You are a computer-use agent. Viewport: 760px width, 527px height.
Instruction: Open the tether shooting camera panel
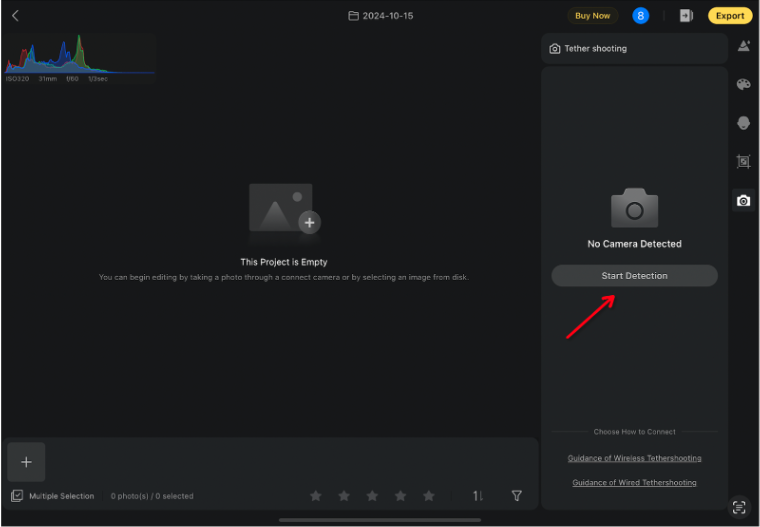pyautogui.click(x=743, y=200)
